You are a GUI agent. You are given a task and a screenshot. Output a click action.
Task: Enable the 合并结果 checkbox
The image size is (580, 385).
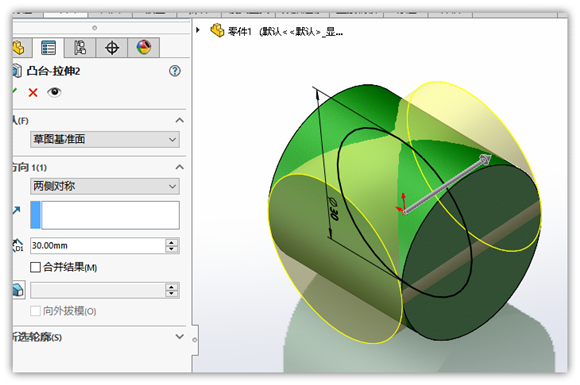click(x=35, y=267)
